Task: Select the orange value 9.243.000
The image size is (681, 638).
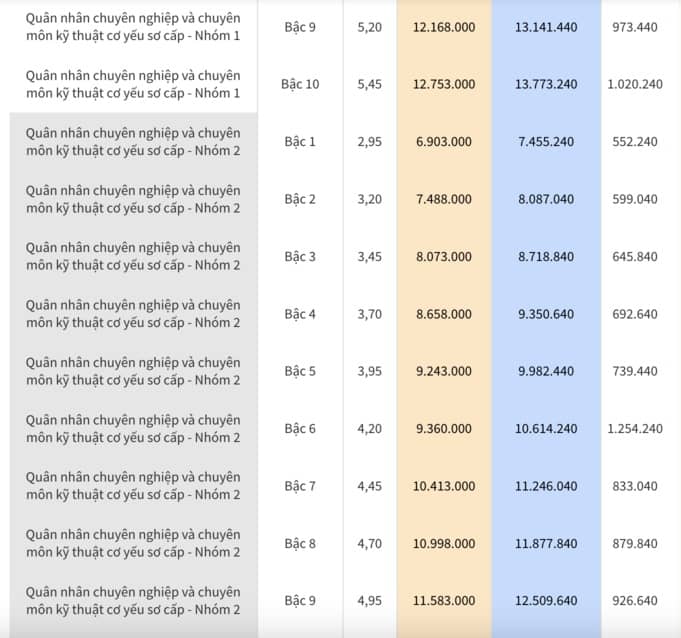Action: click(x=444, y=371)
